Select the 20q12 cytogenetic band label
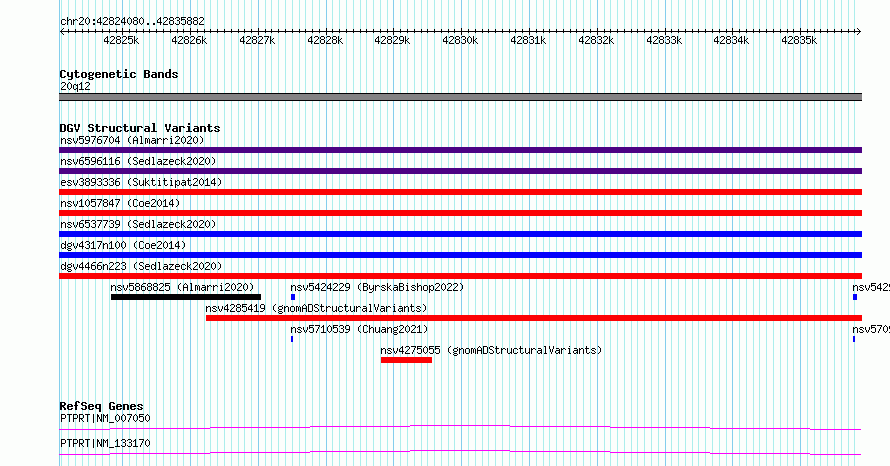Screen dimensions: 890x466 75,86
